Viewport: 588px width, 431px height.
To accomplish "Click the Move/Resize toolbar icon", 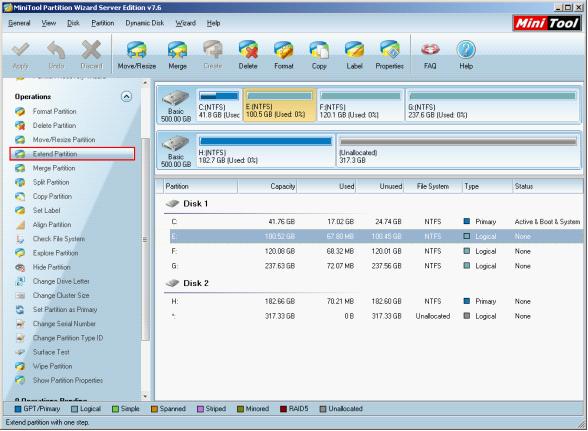I will [136, 50].
